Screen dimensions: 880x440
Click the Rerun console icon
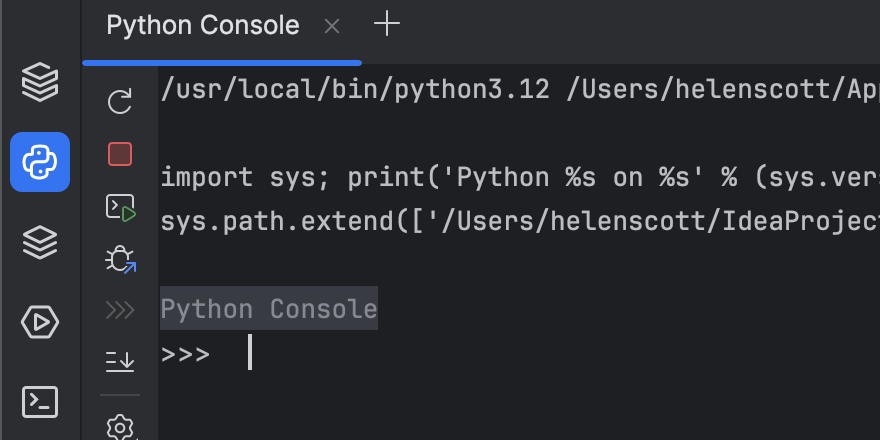[x=120, y=100]
